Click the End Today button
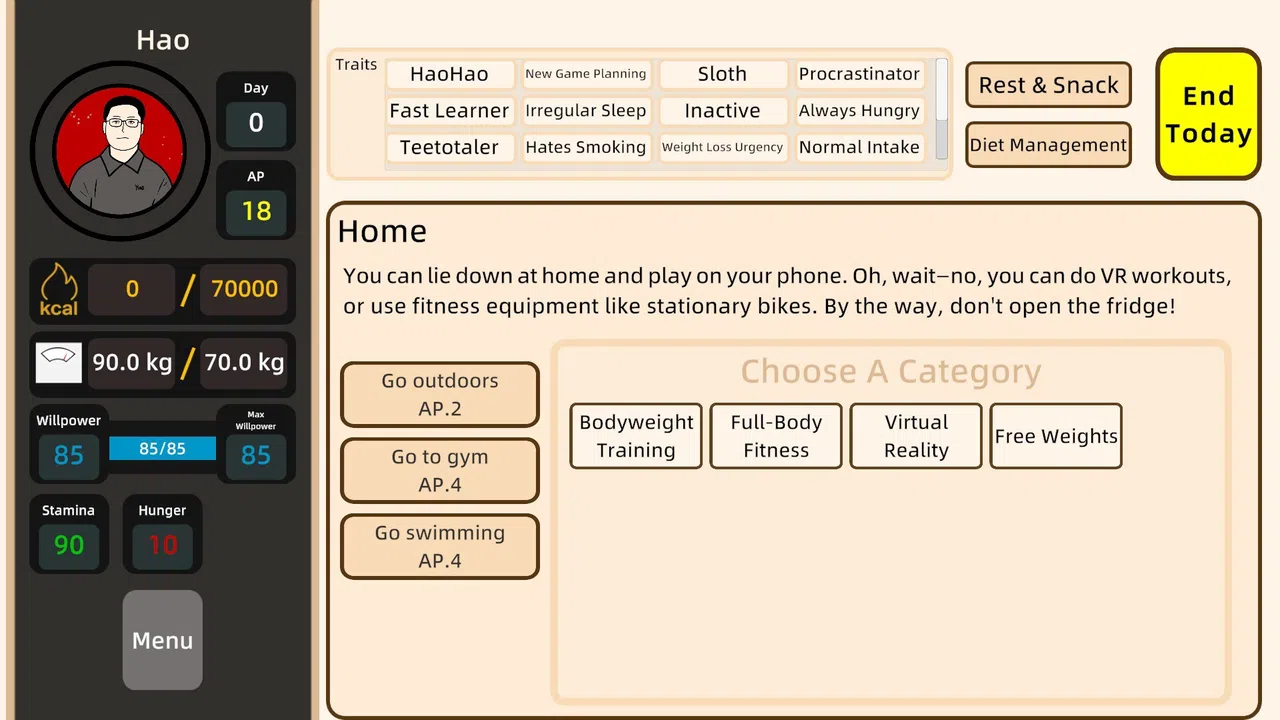Screen dimensions: 1280x720 point(1208,114)
